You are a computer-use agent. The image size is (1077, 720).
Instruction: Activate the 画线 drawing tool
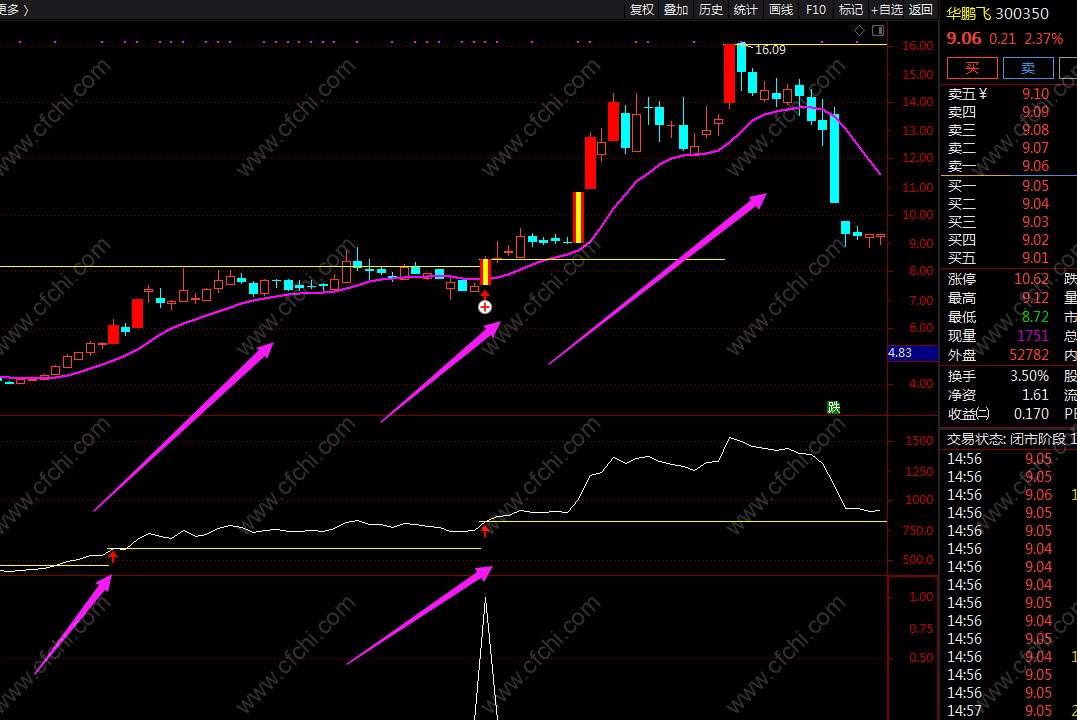coord(781,10)
